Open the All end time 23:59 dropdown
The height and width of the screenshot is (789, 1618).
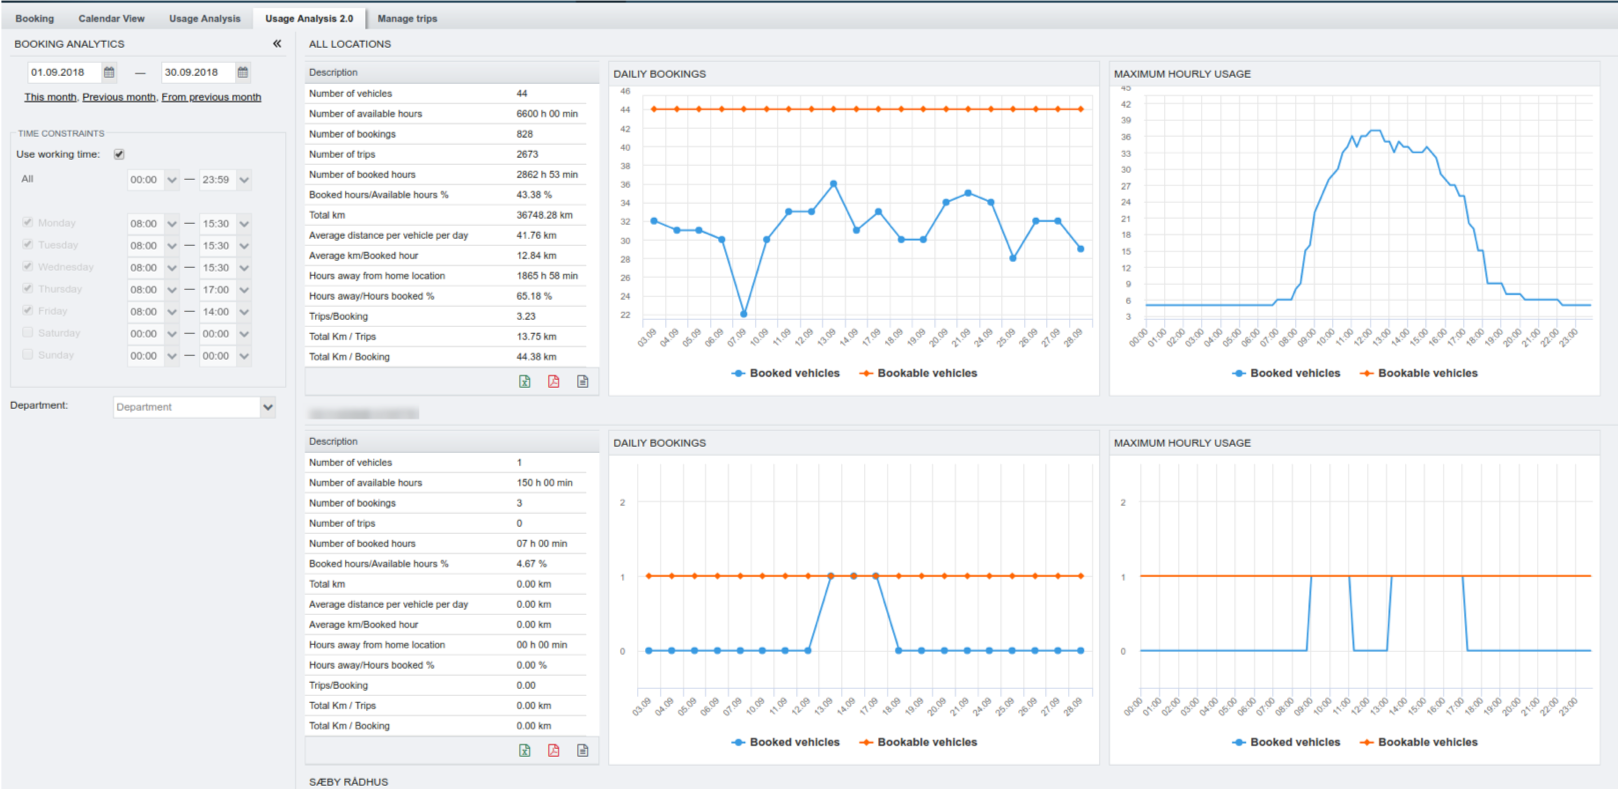(x=244, y=180)
